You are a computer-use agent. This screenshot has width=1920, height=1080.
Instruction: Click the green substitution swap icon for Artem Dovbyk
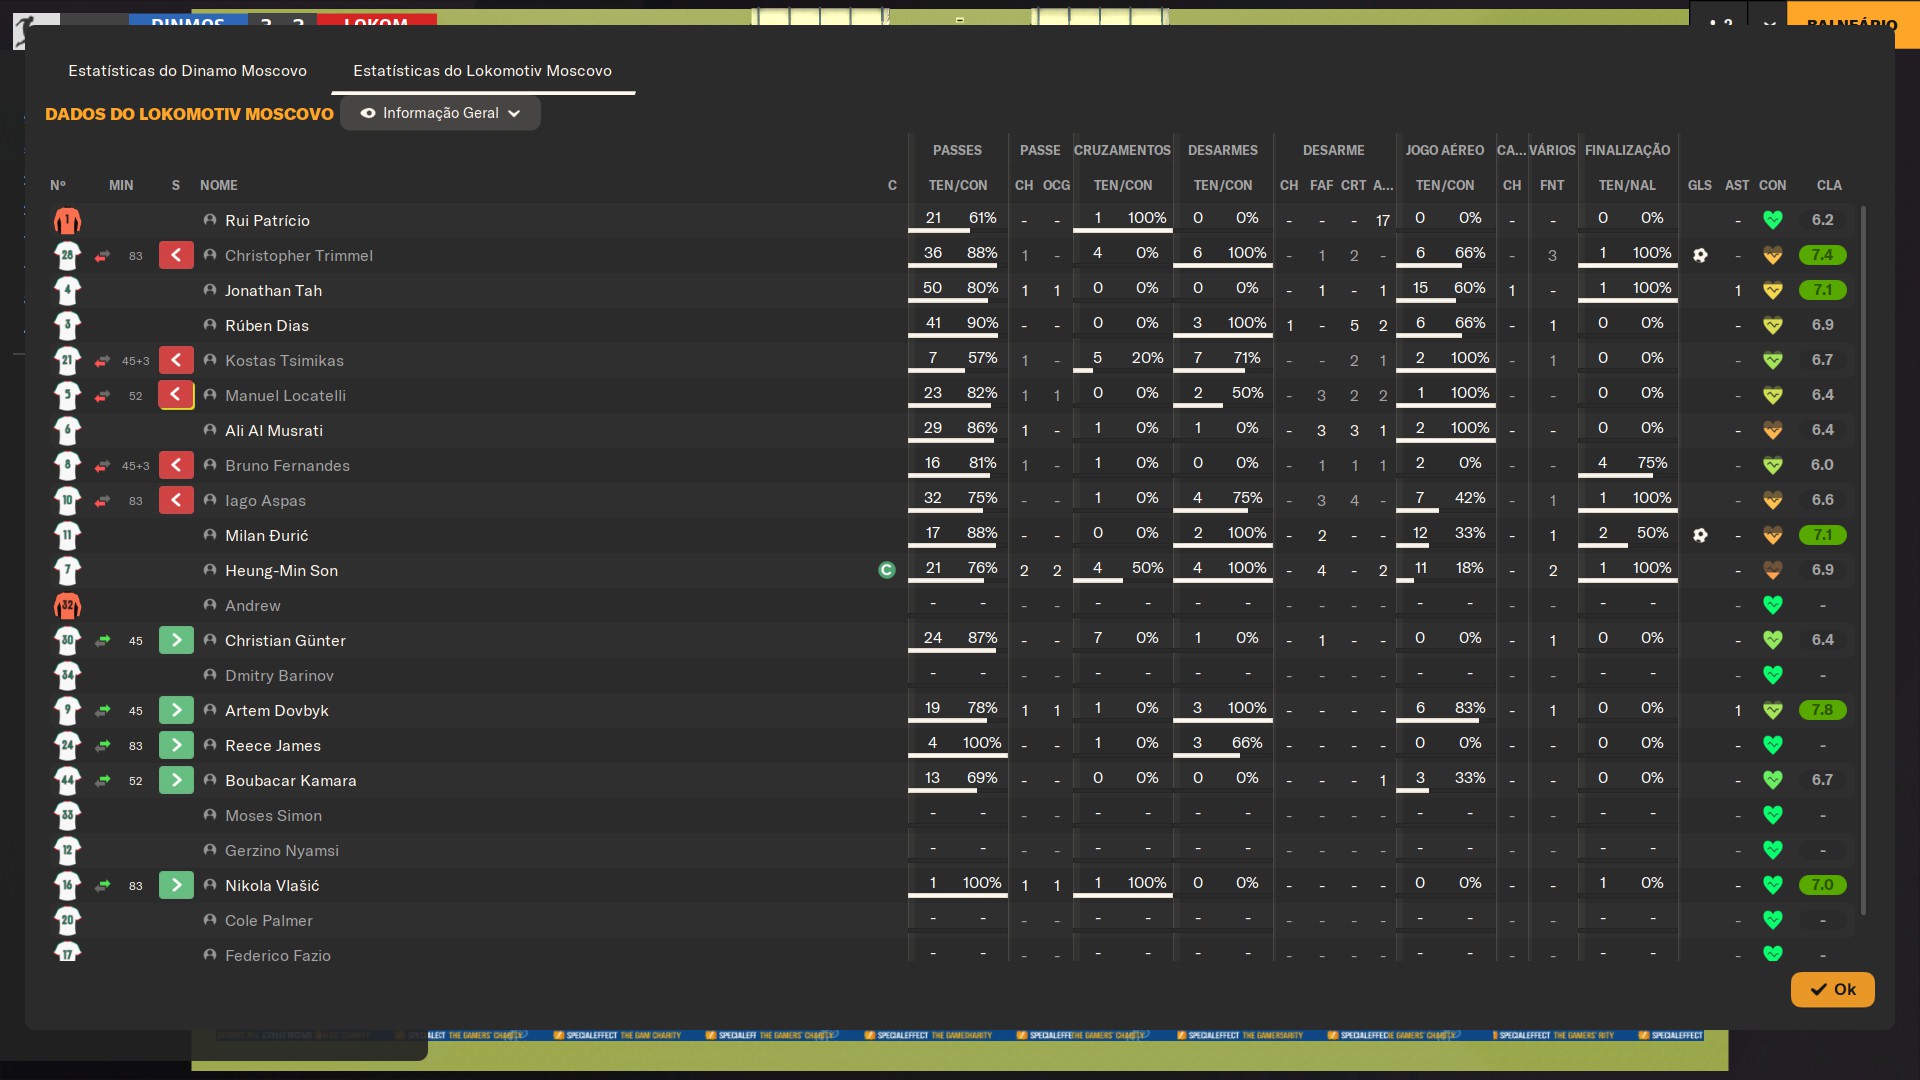tap(102, 710)
